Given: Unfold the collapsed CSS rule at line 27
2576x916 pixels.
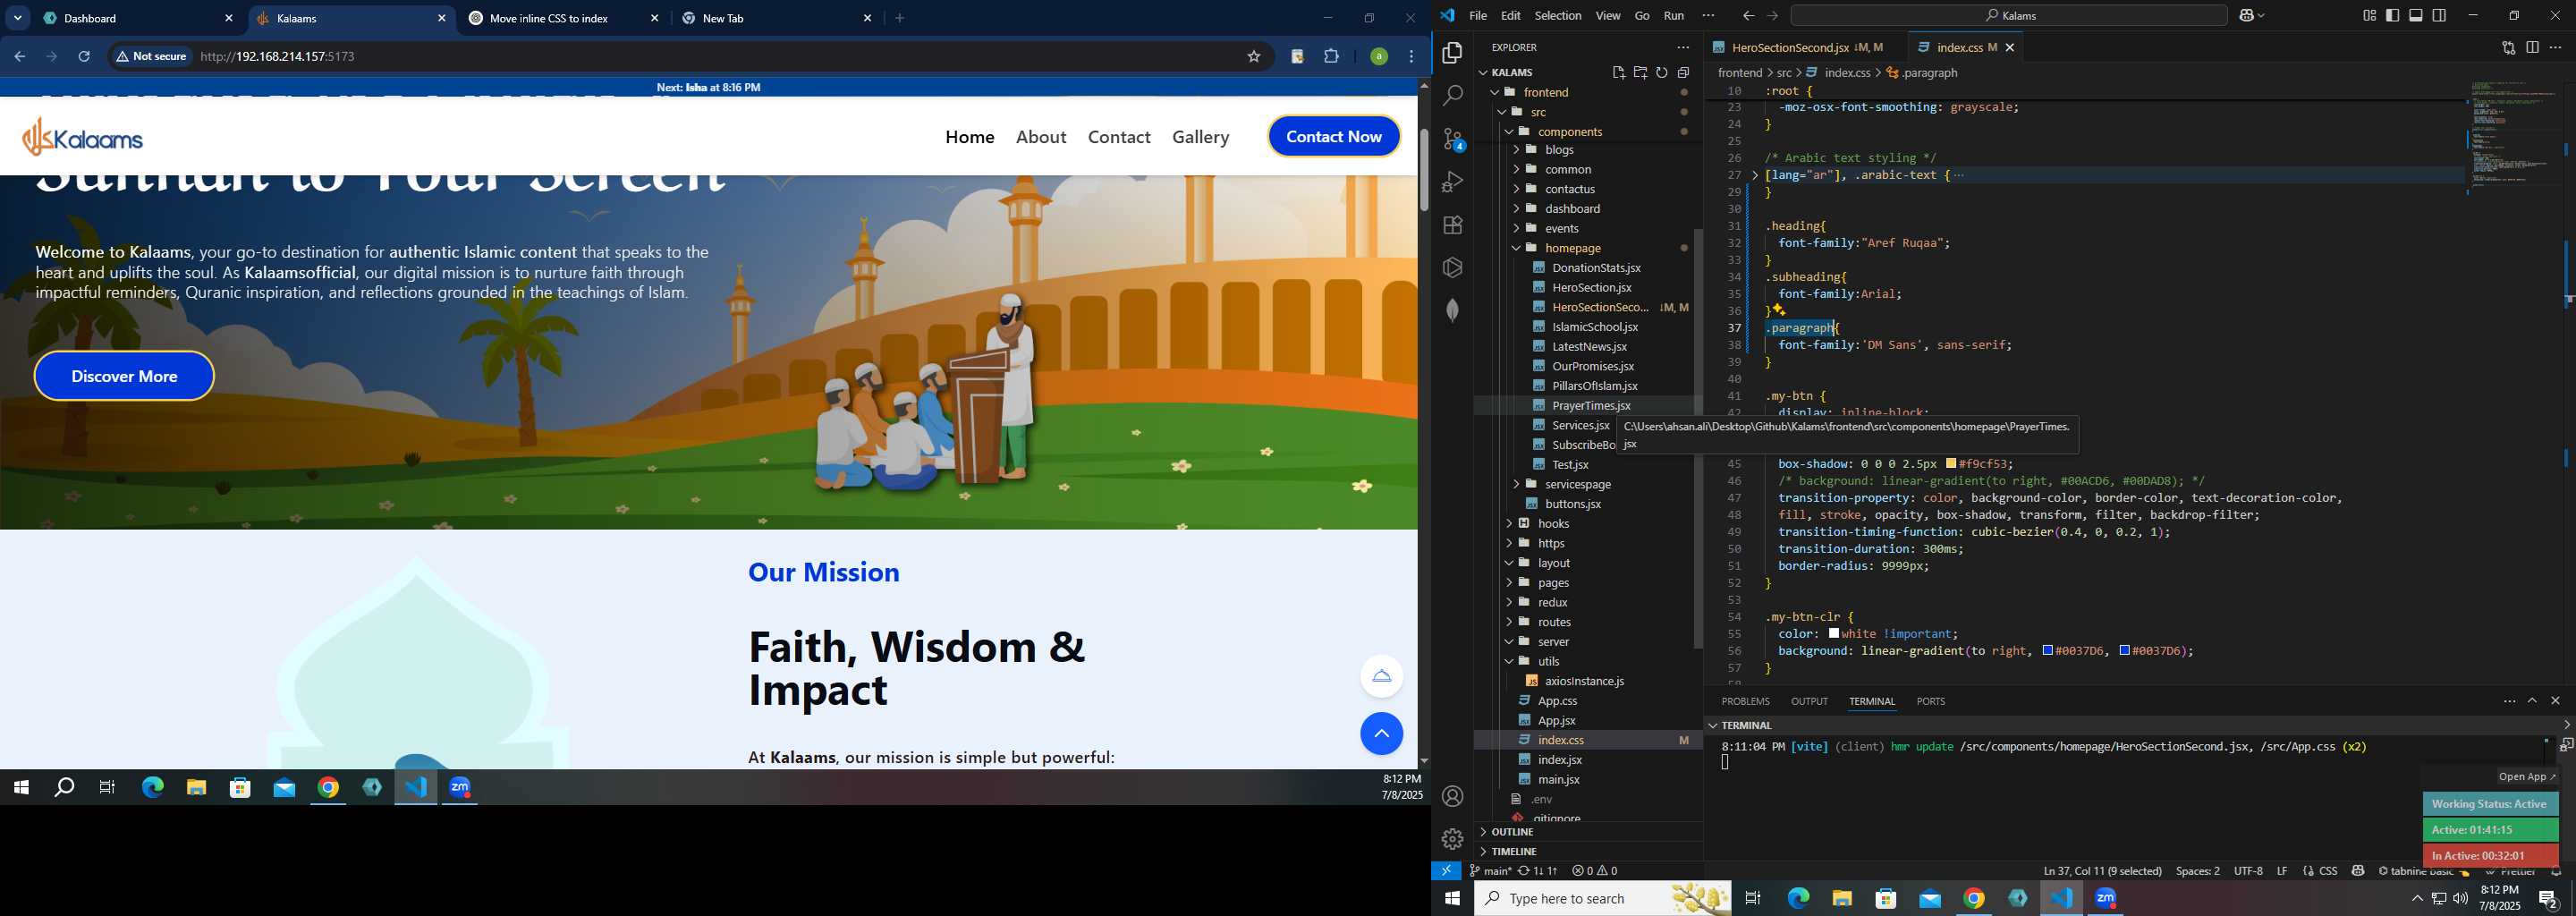Looking at the screenshot, I should click(1755, 175).
